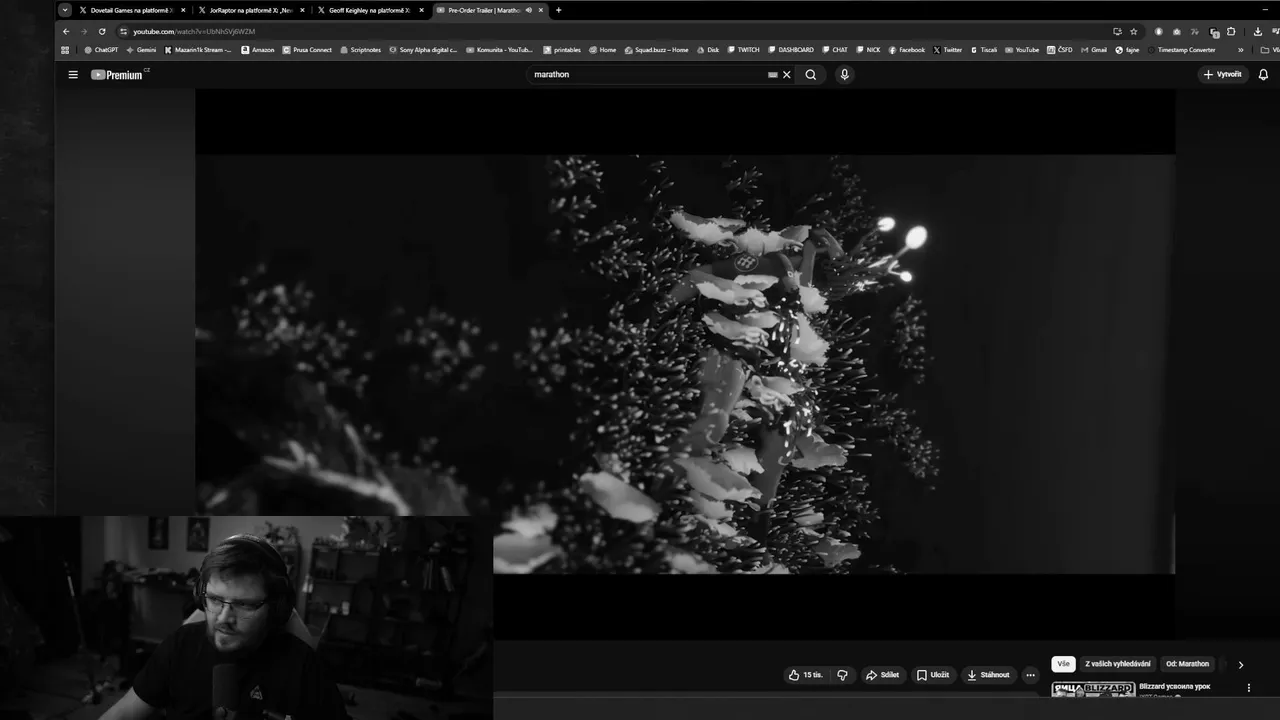Run search with the magnifier button

click(811, 75)
